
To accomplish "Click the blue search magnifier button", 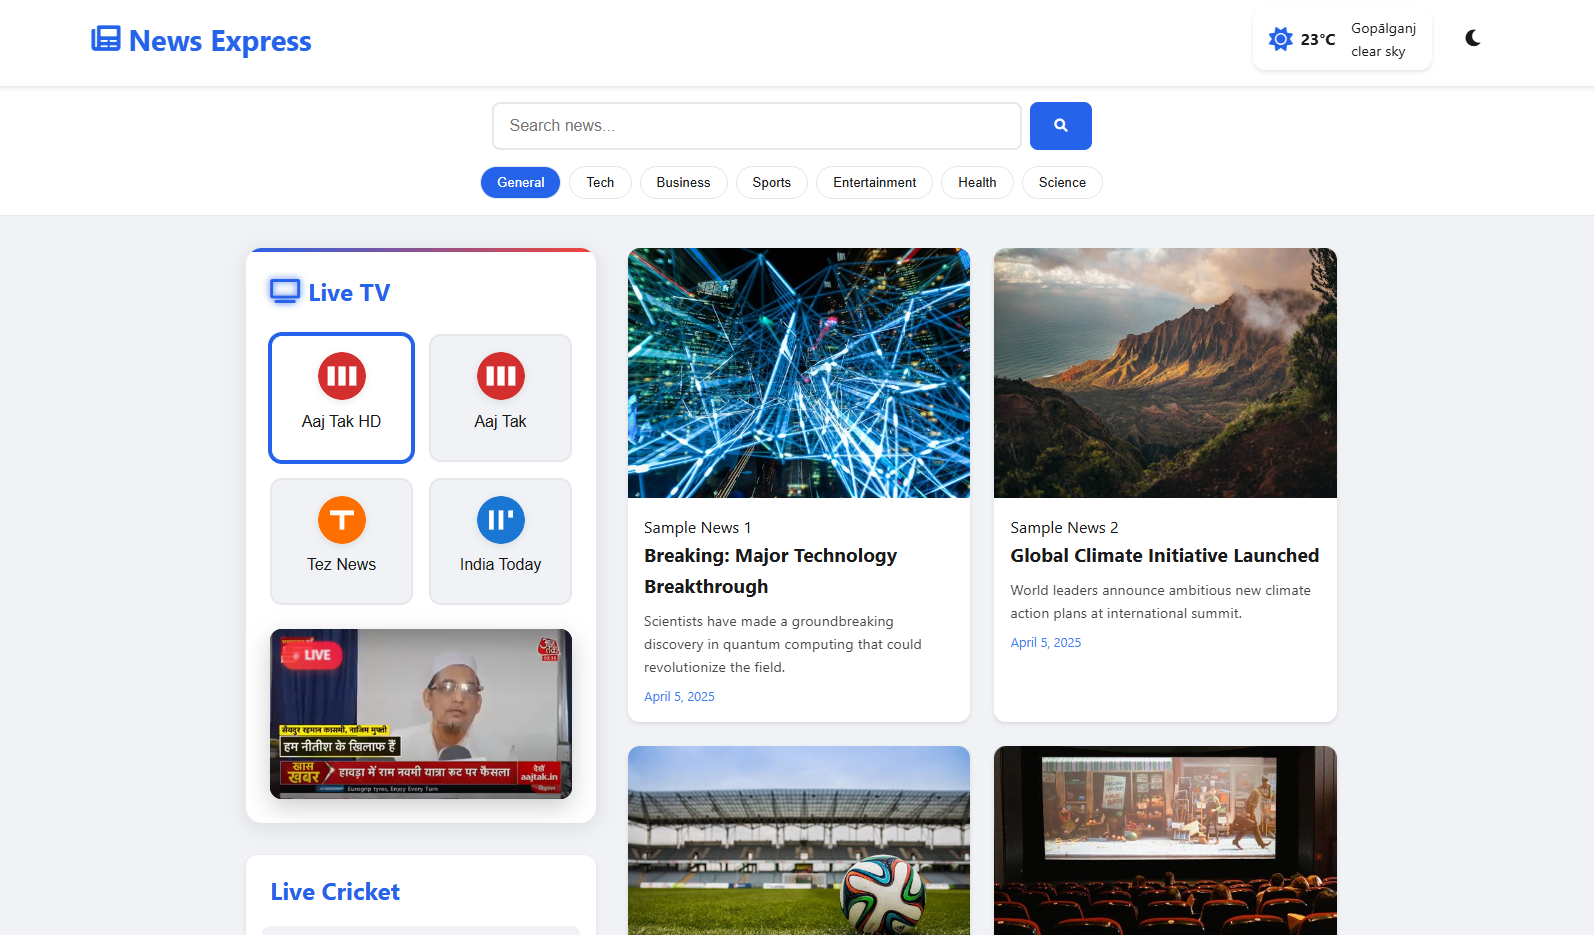I will (x=1060, y=126).
